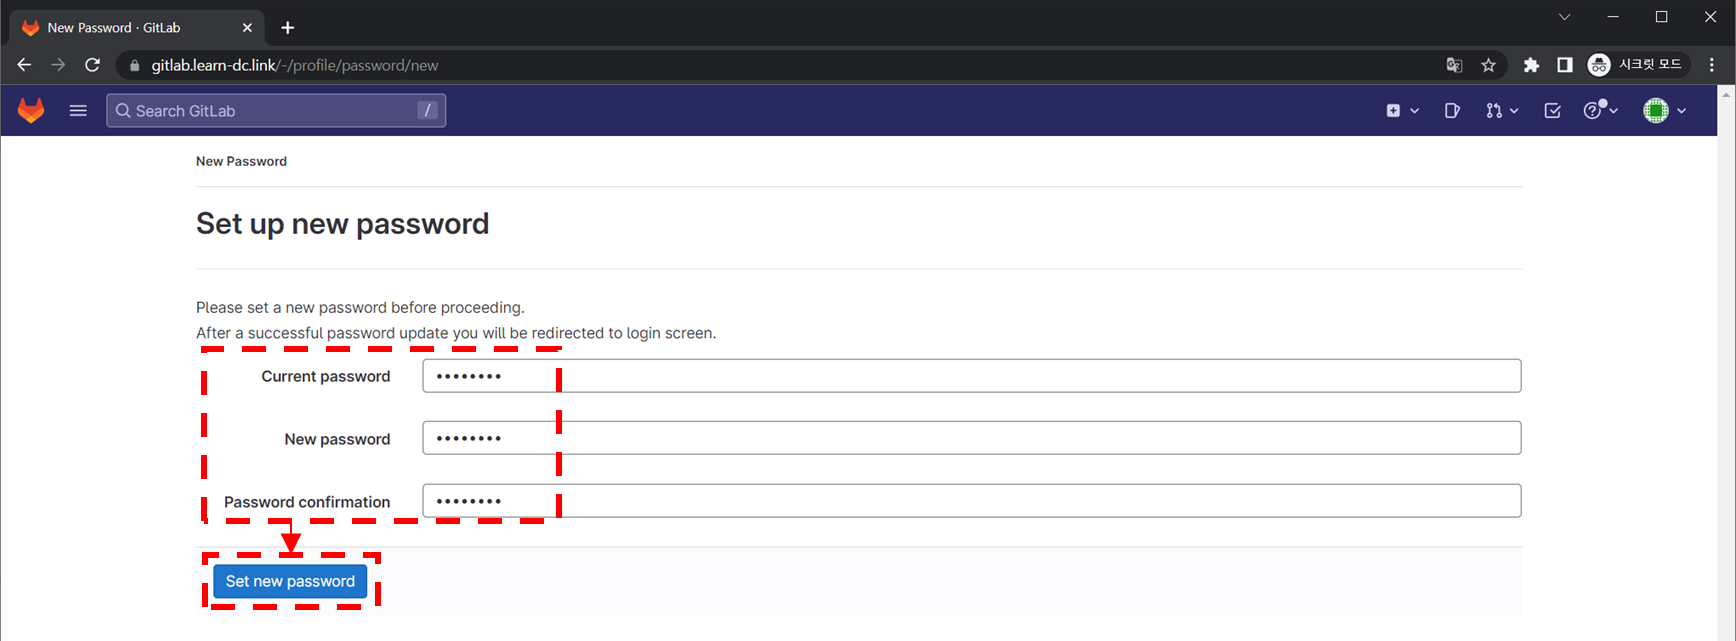Expand the create new plus dropdown
The width and height of the screenshot is (1736, 641).
click(1402, 111)
